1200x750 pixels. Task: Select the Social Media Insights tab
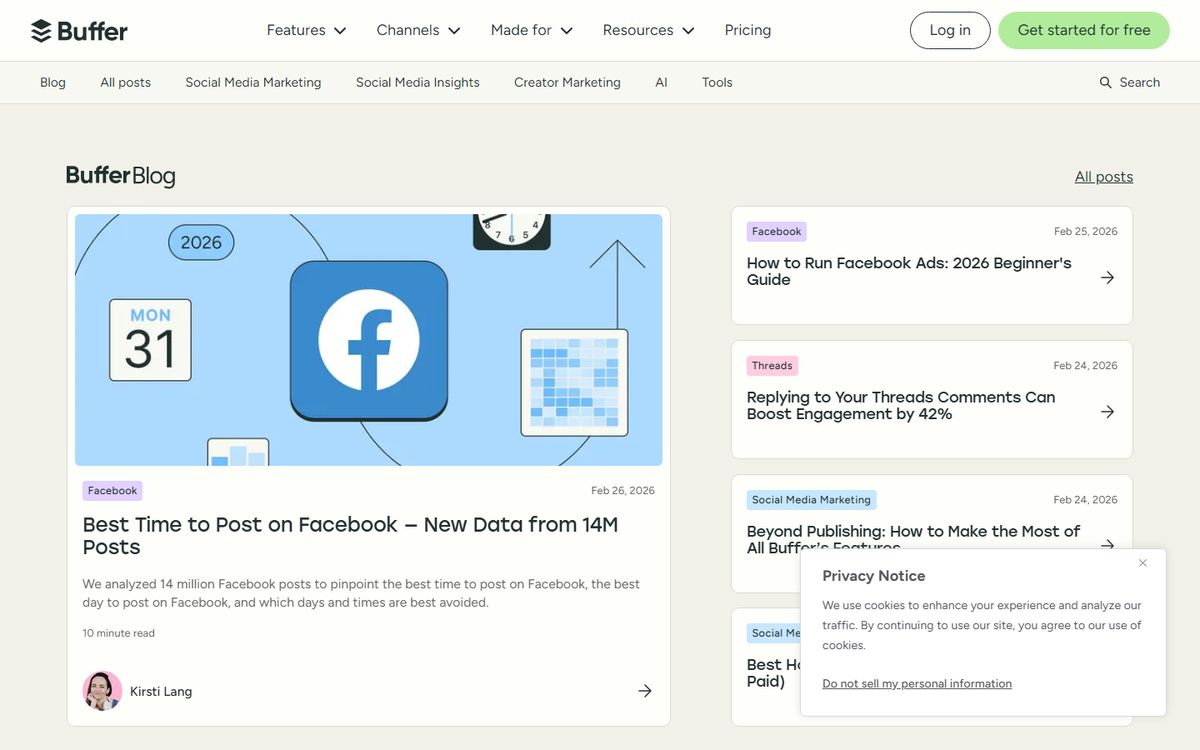417,83
